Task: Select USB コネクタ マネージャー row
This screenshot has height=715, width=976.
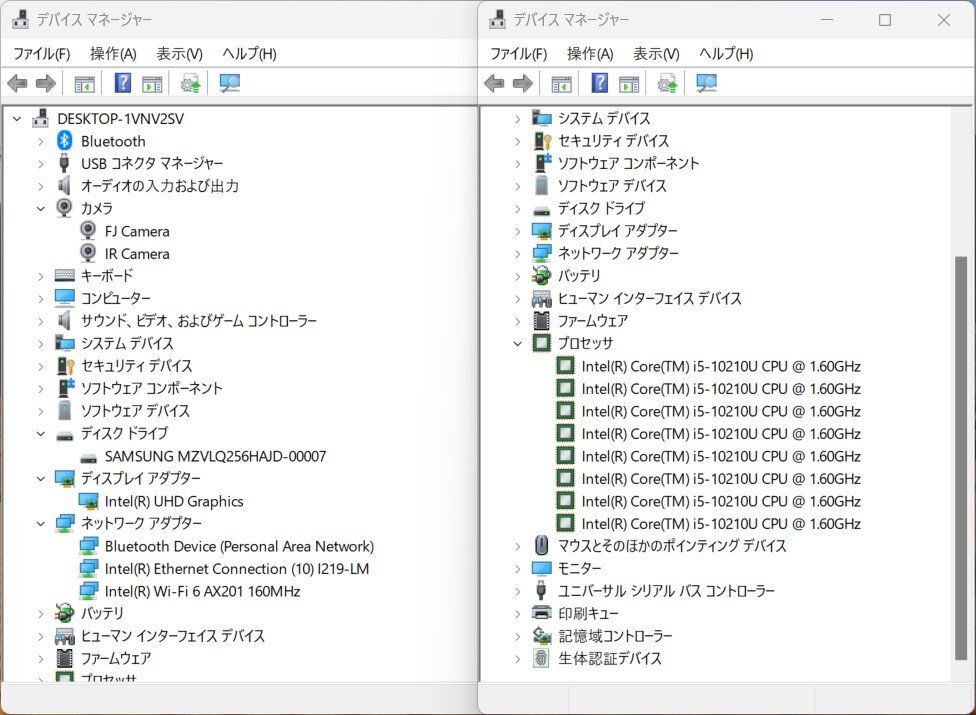Action: point(152,164)
